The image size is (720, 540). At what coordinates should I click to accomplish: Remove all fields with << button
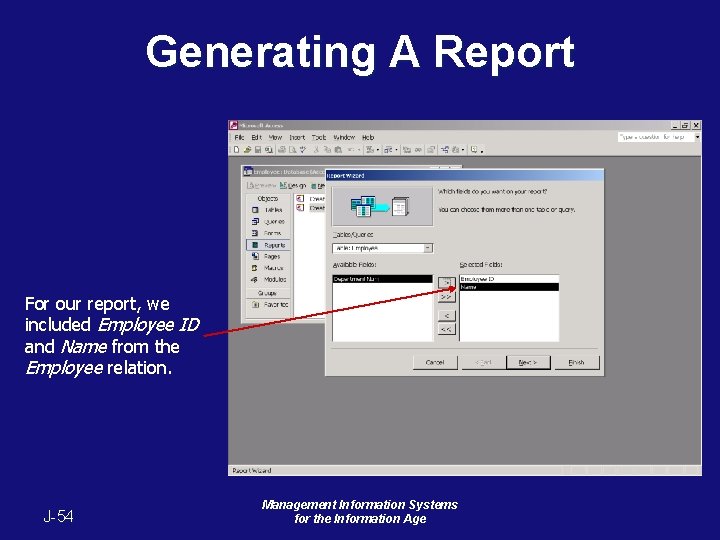[x=446, y=329]
